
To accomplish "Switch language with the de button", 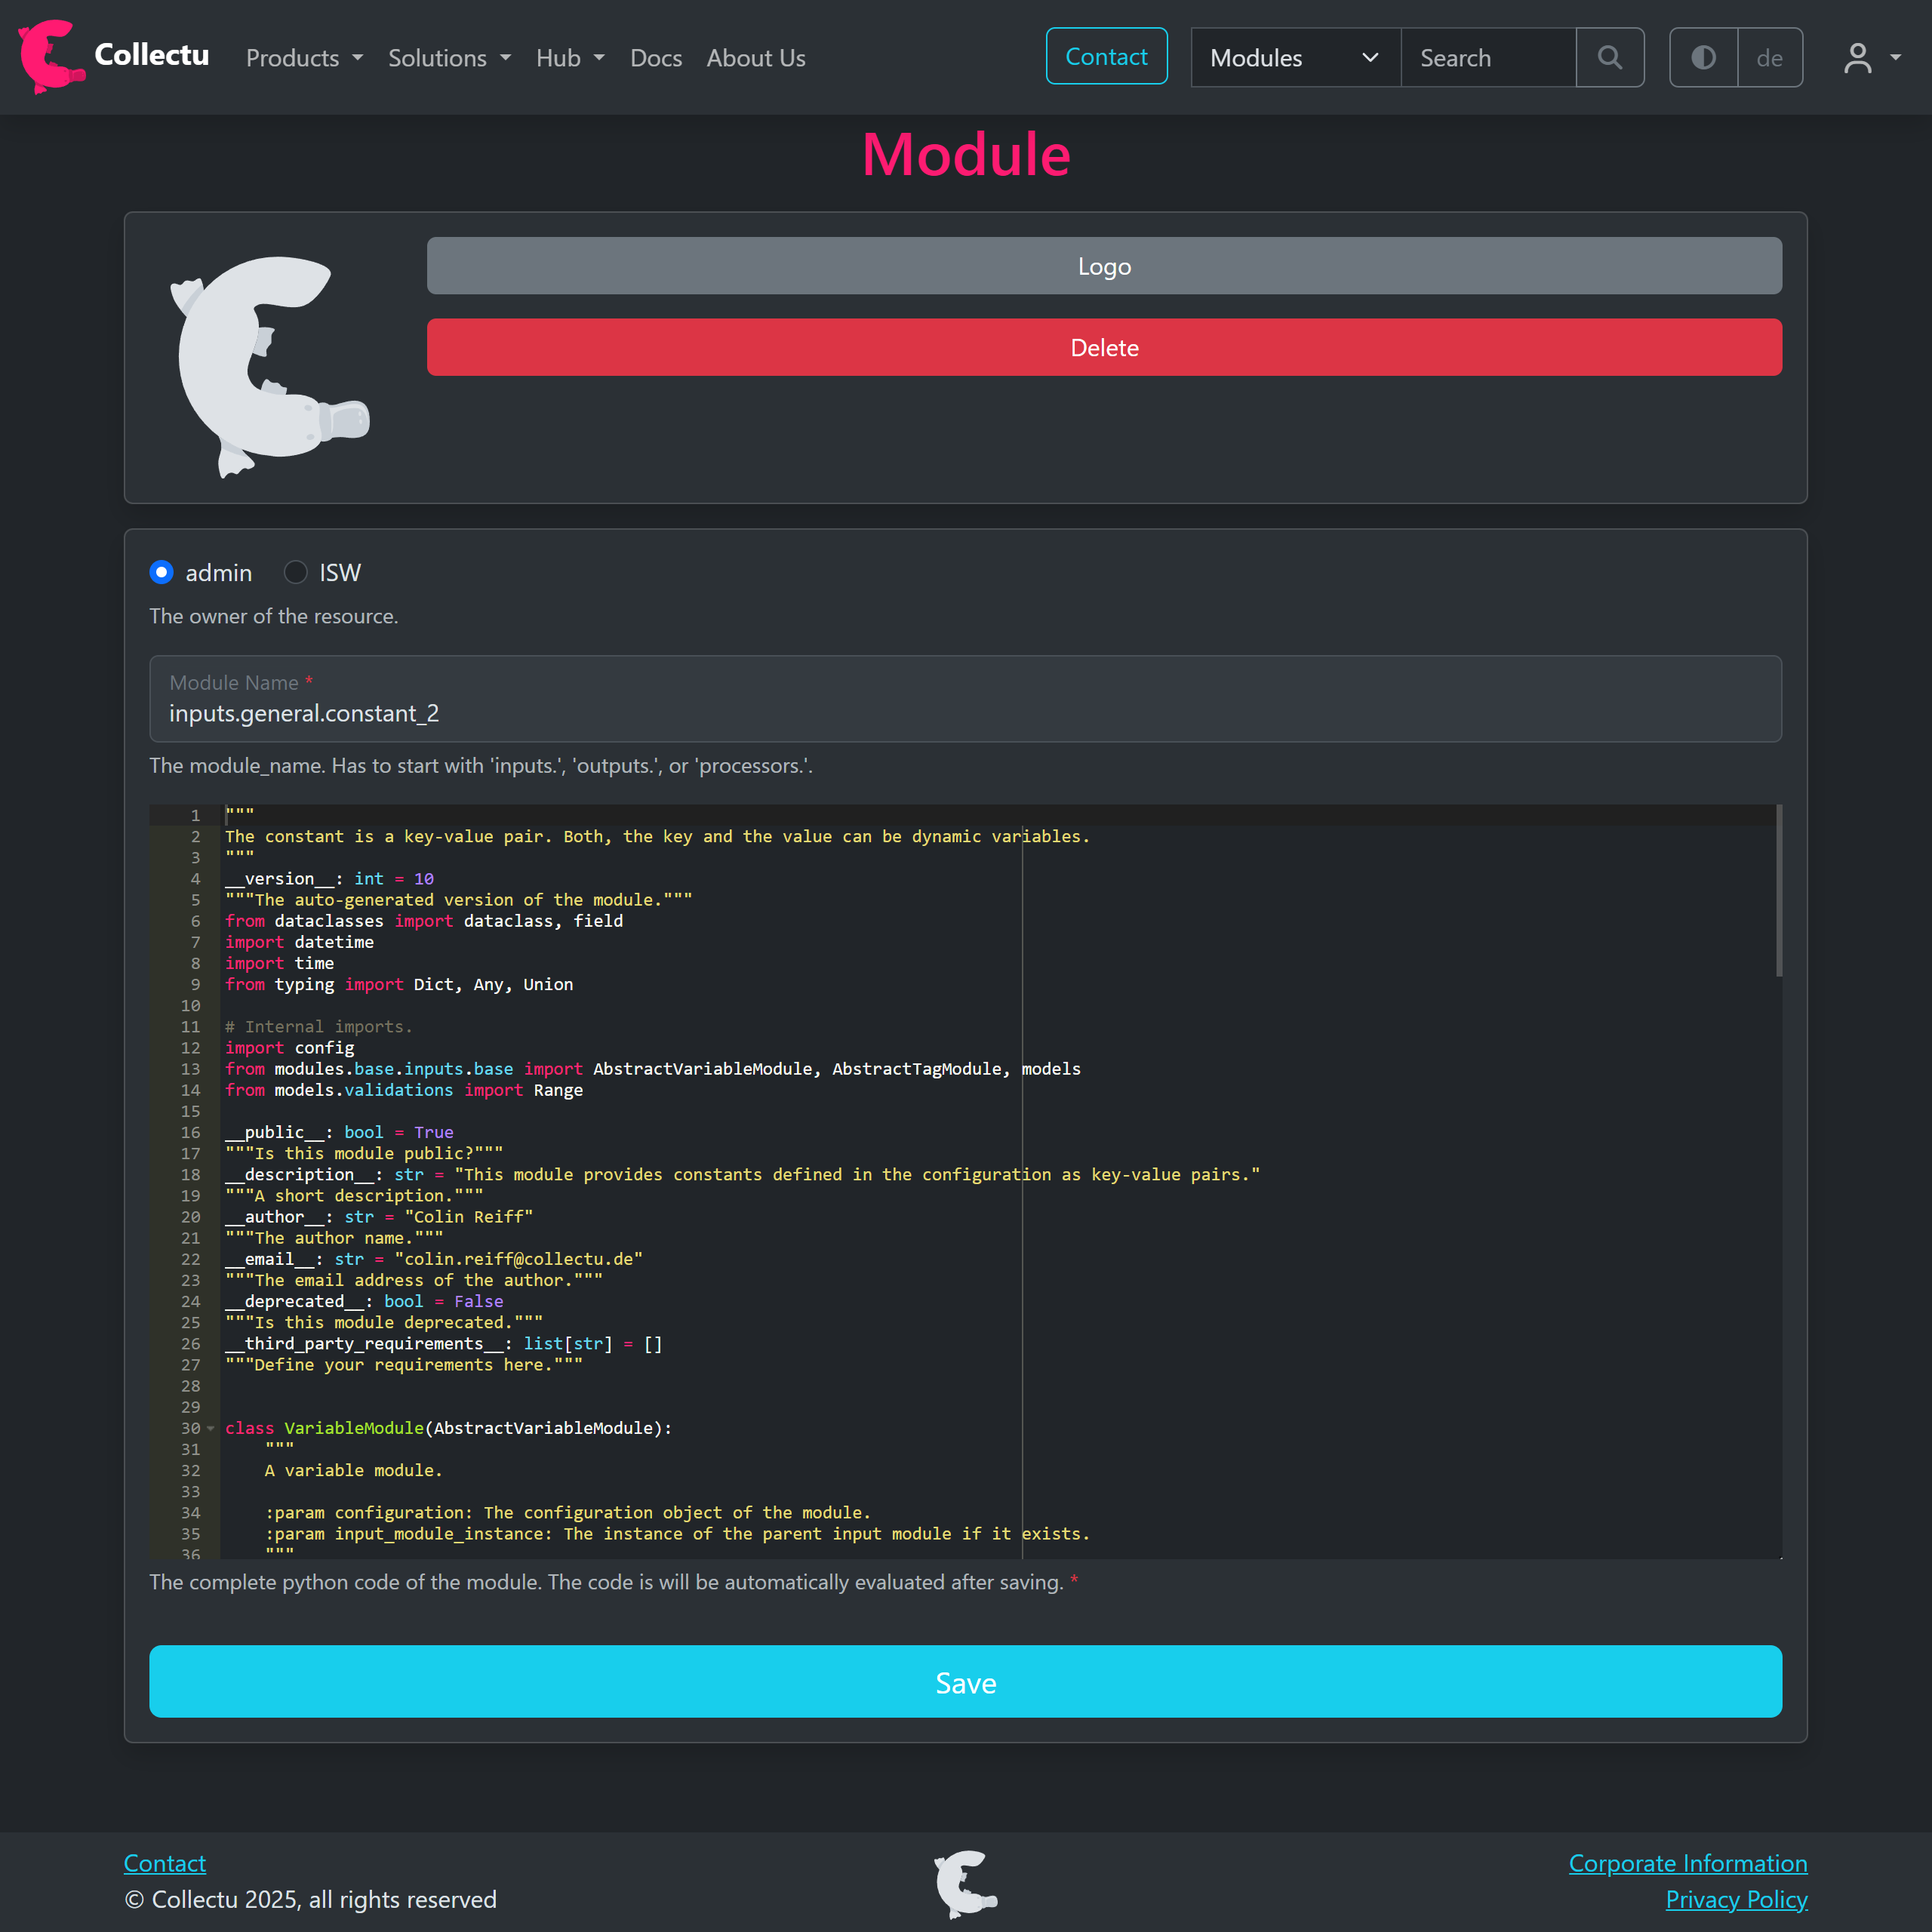I will click(1769, 58).
